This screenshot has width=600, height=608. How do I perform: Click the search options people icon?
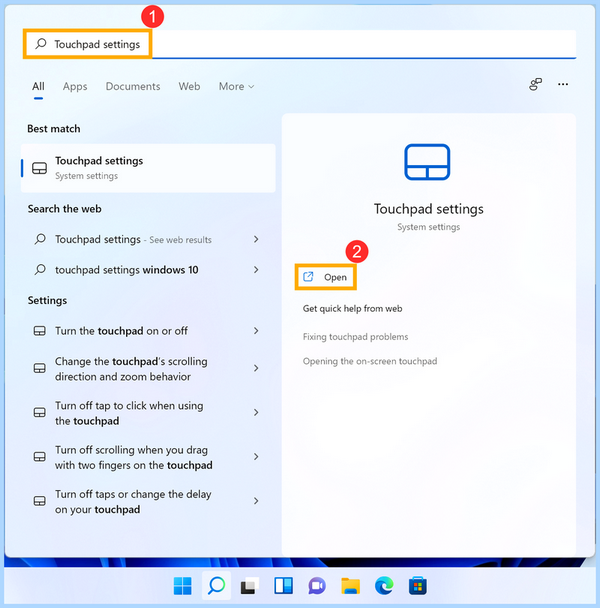coord(535,84)
